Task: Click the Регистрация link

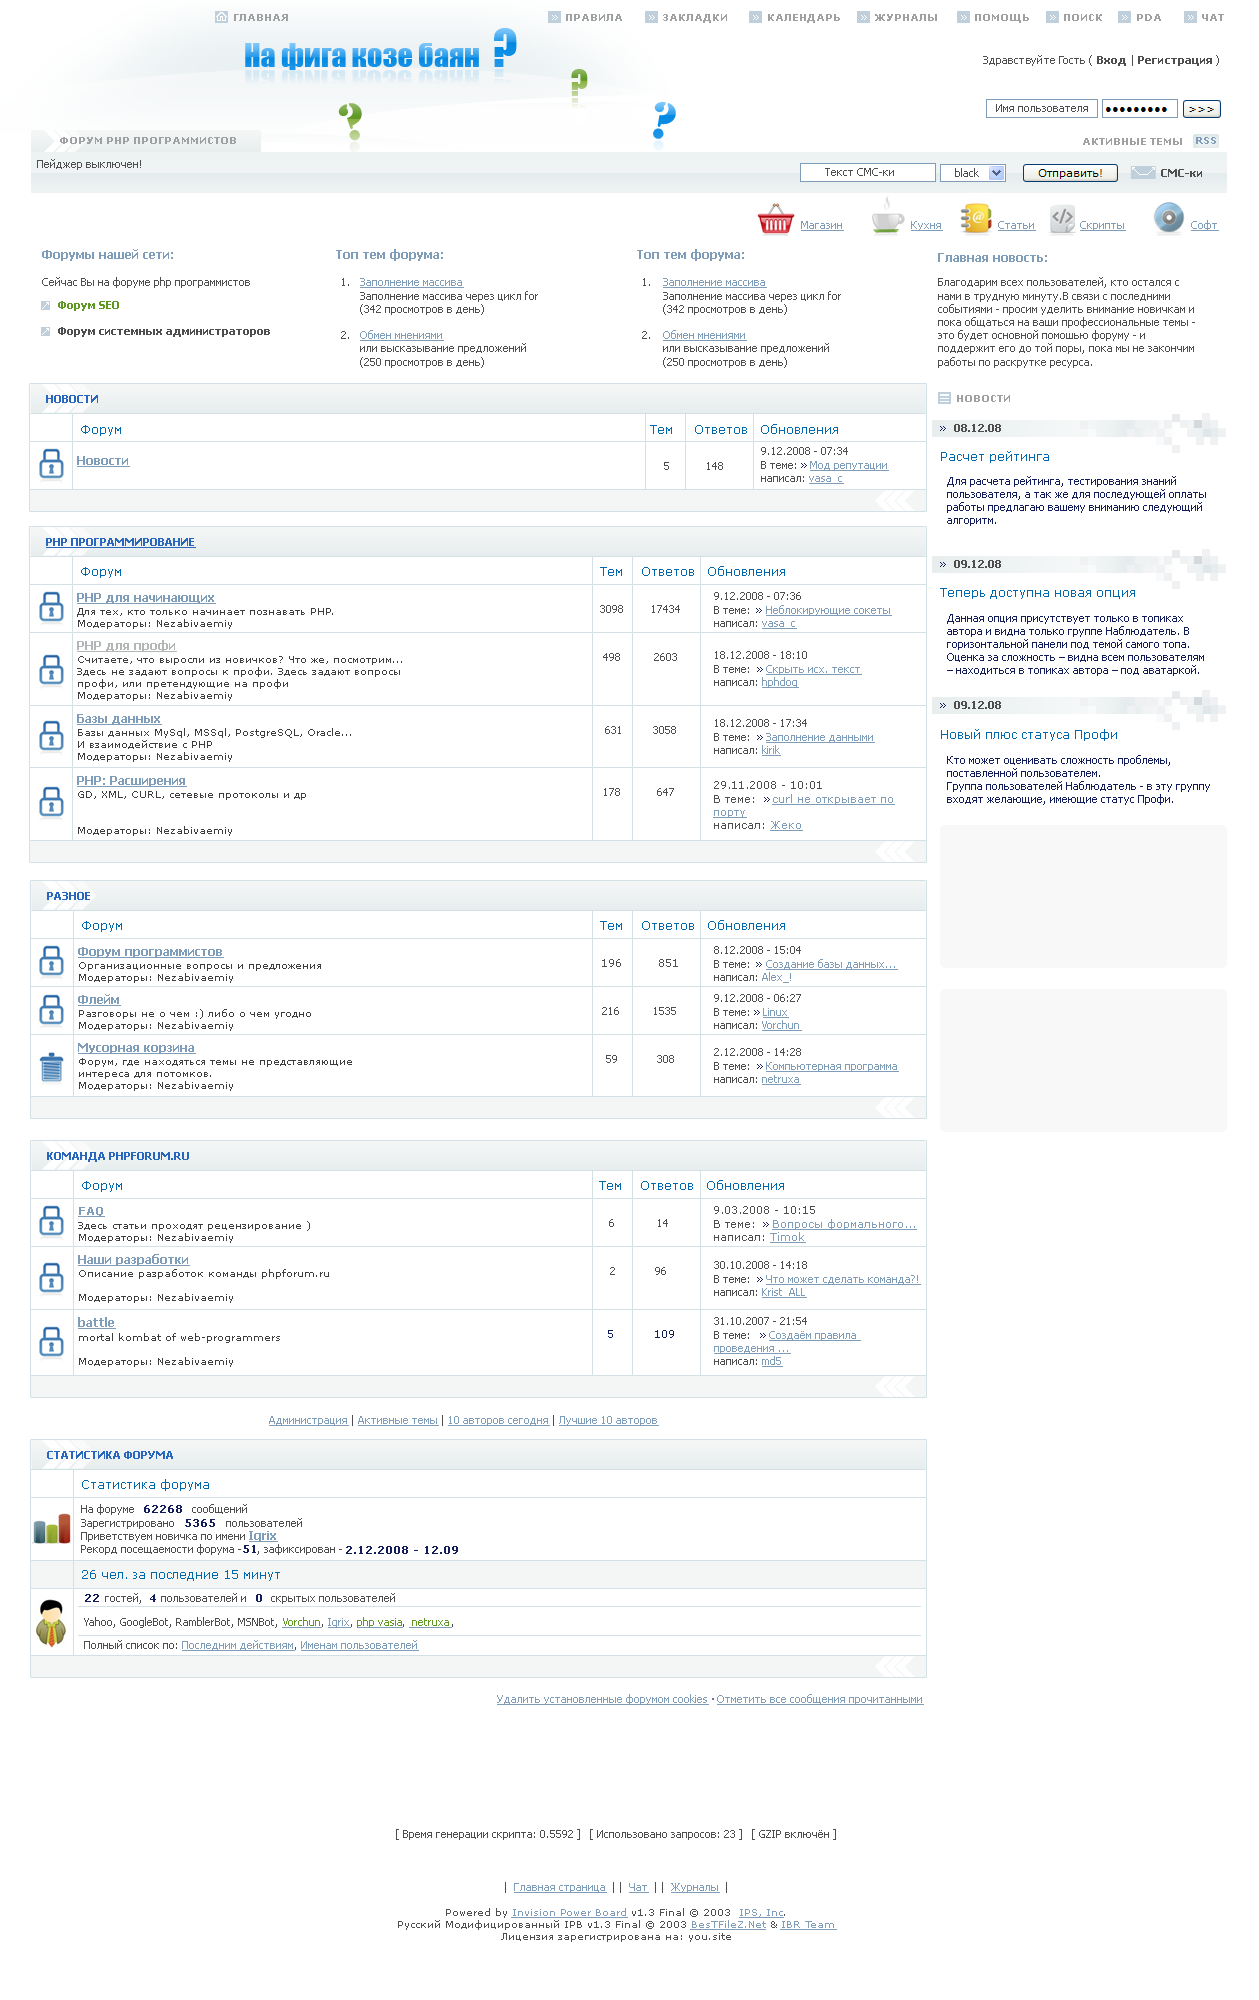Action: tap(1175, 60)
